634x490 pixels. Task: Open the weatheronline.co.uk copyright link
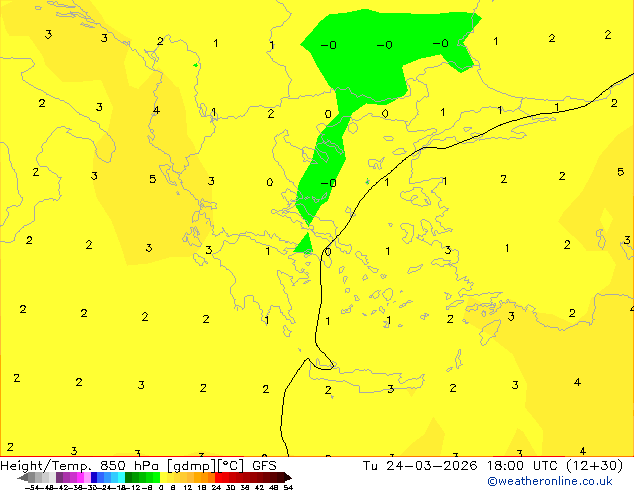(550, 481)
